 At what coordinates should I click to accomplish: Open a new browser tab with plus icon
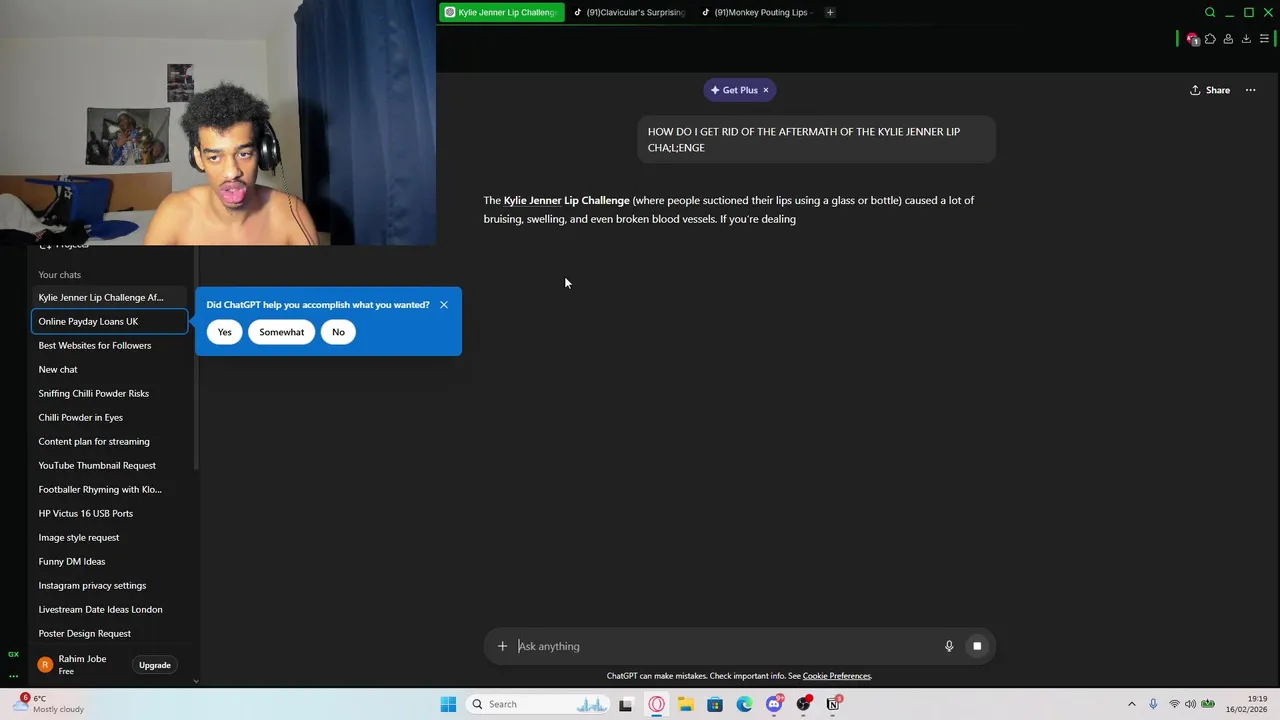click(830, 12)
